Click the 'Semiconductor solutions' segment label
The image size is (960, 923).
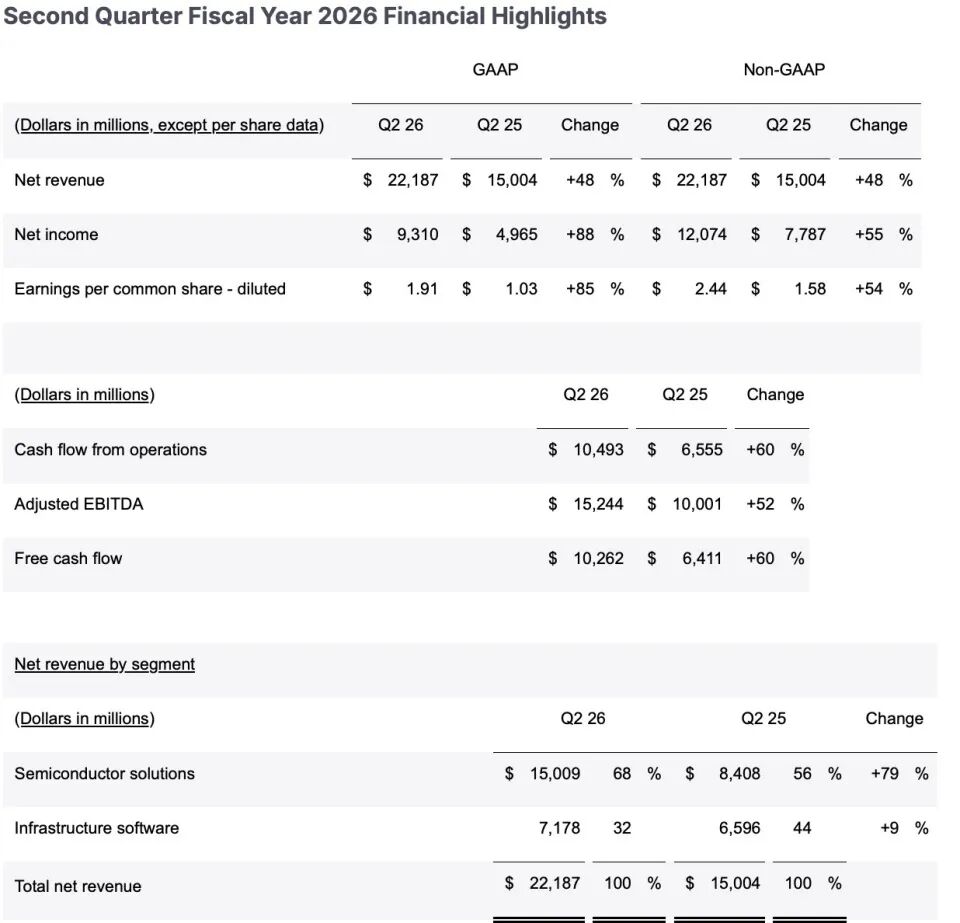(x=105, y=774)
